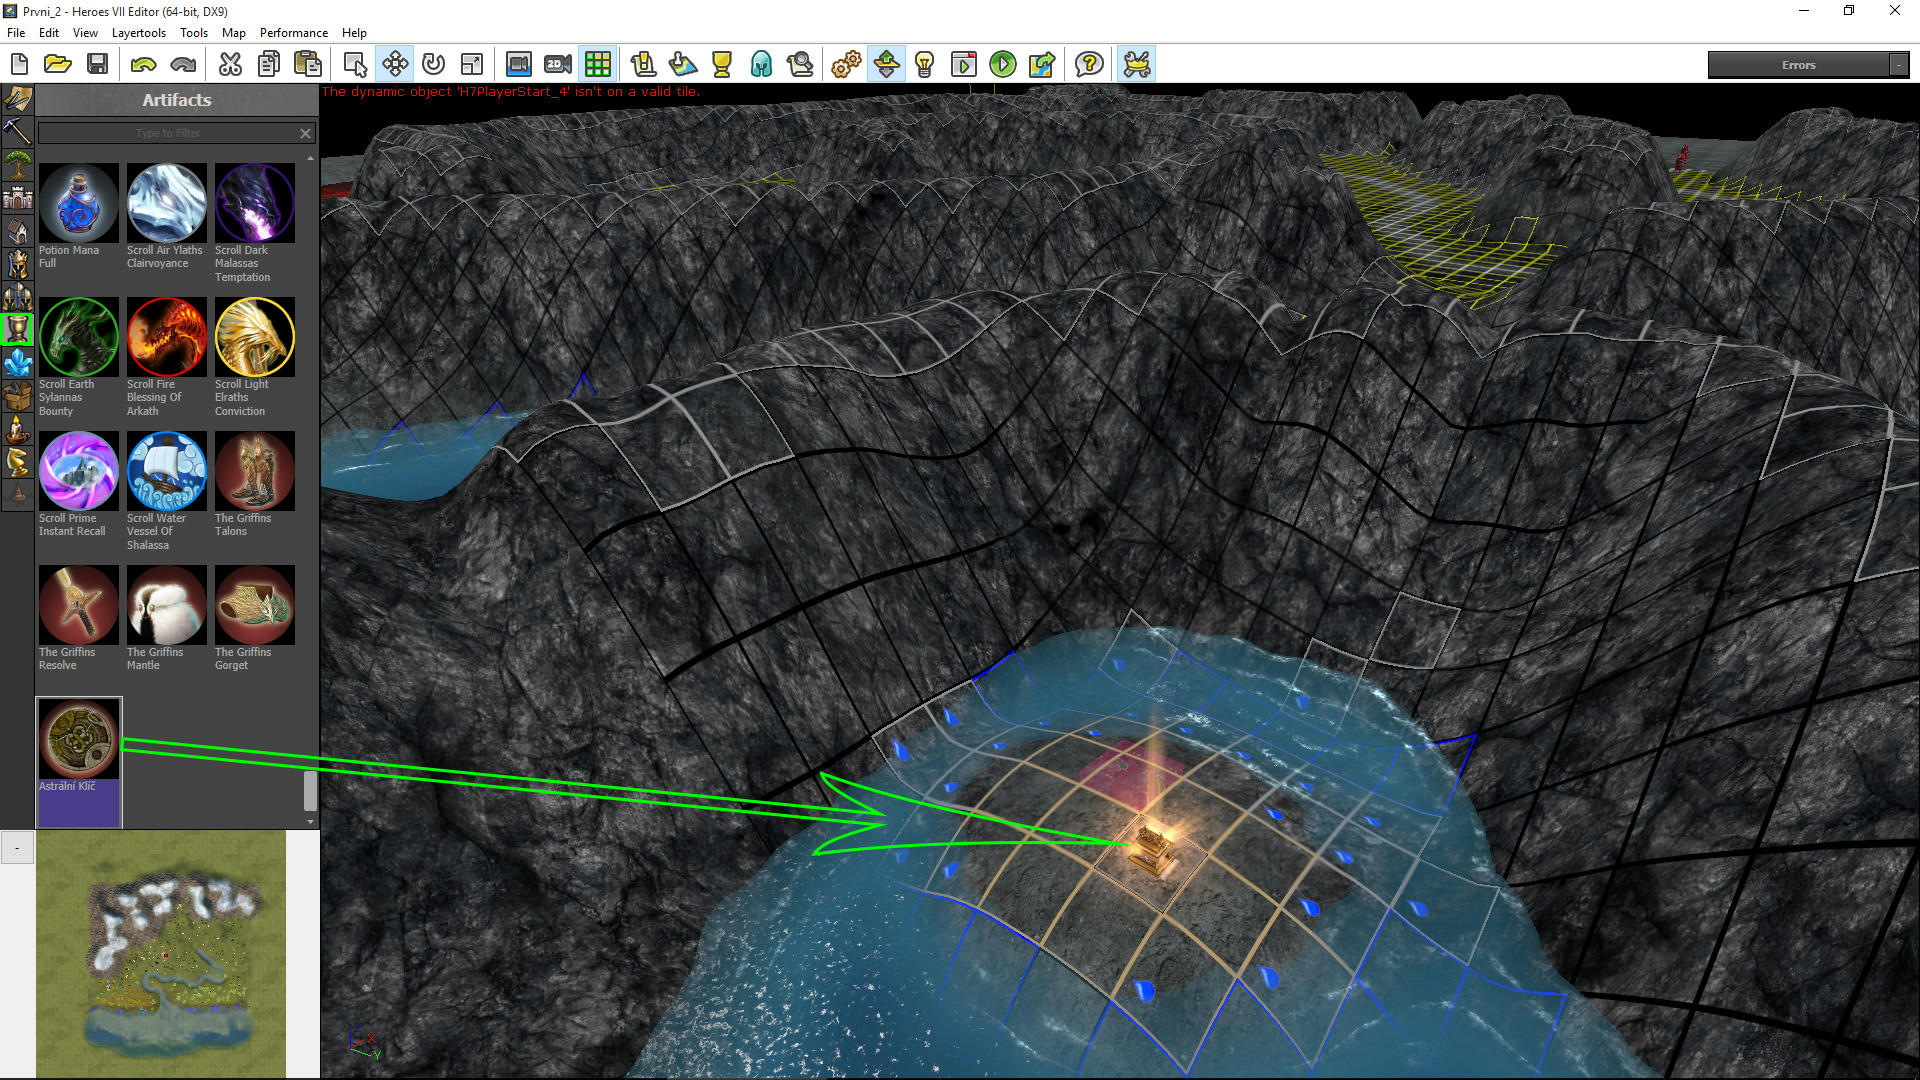The width and height of the screenshot is (1920, 1080).
Task: Click the minimap preview
Action: pyautogui.click(x=161, y=954)
